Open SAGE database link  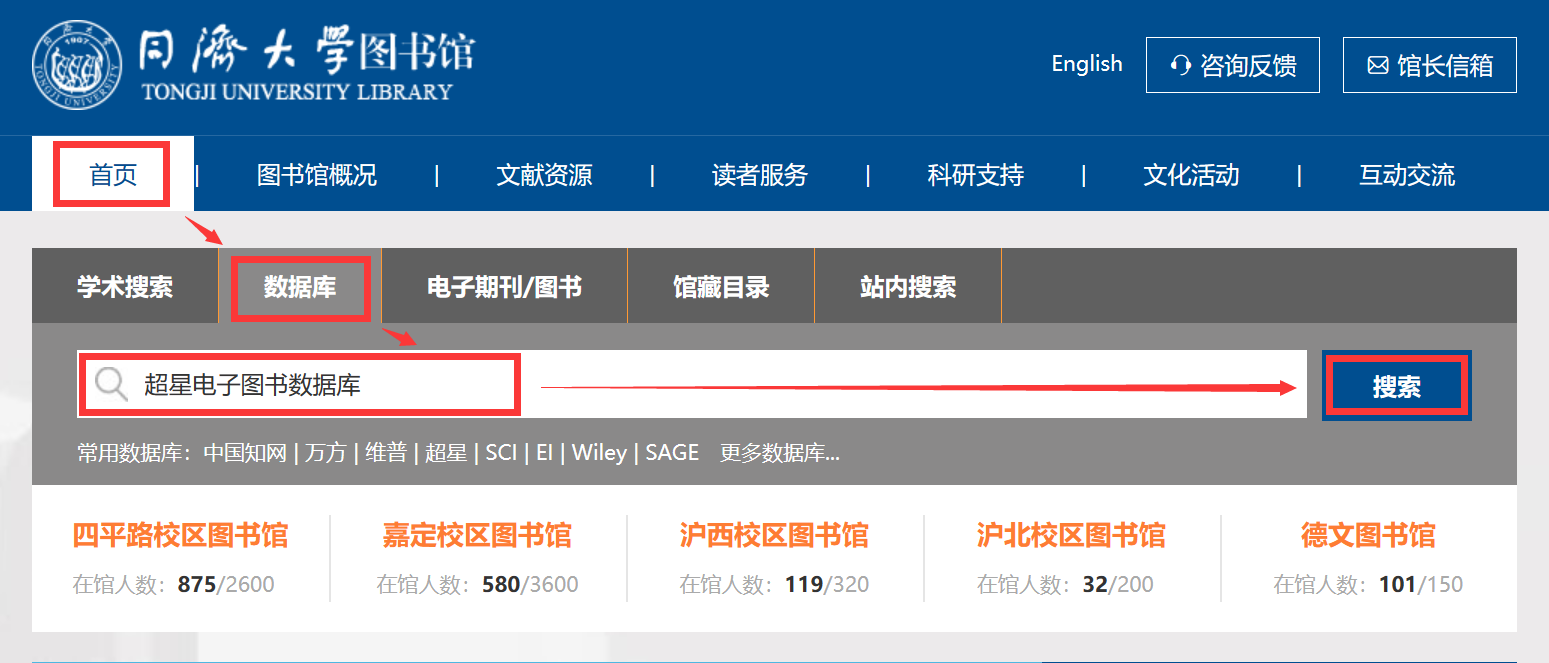pyautogui.click(x=672, y=453)
